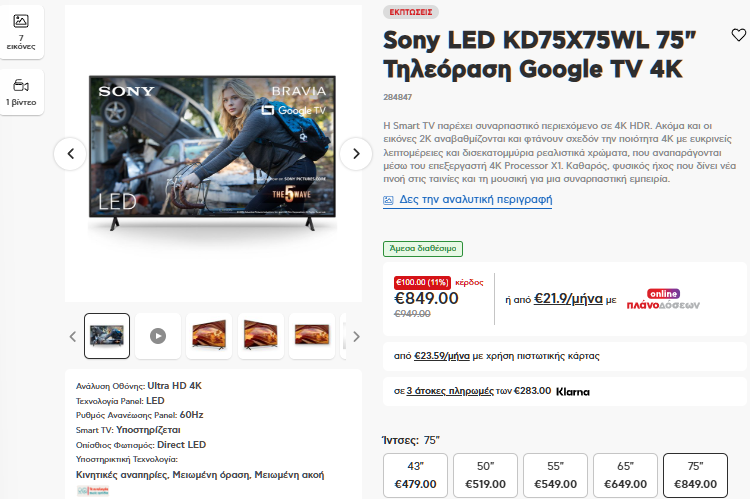Open the €23.59/μήνα credit card link
750x499 pixels.
point(441,356)
